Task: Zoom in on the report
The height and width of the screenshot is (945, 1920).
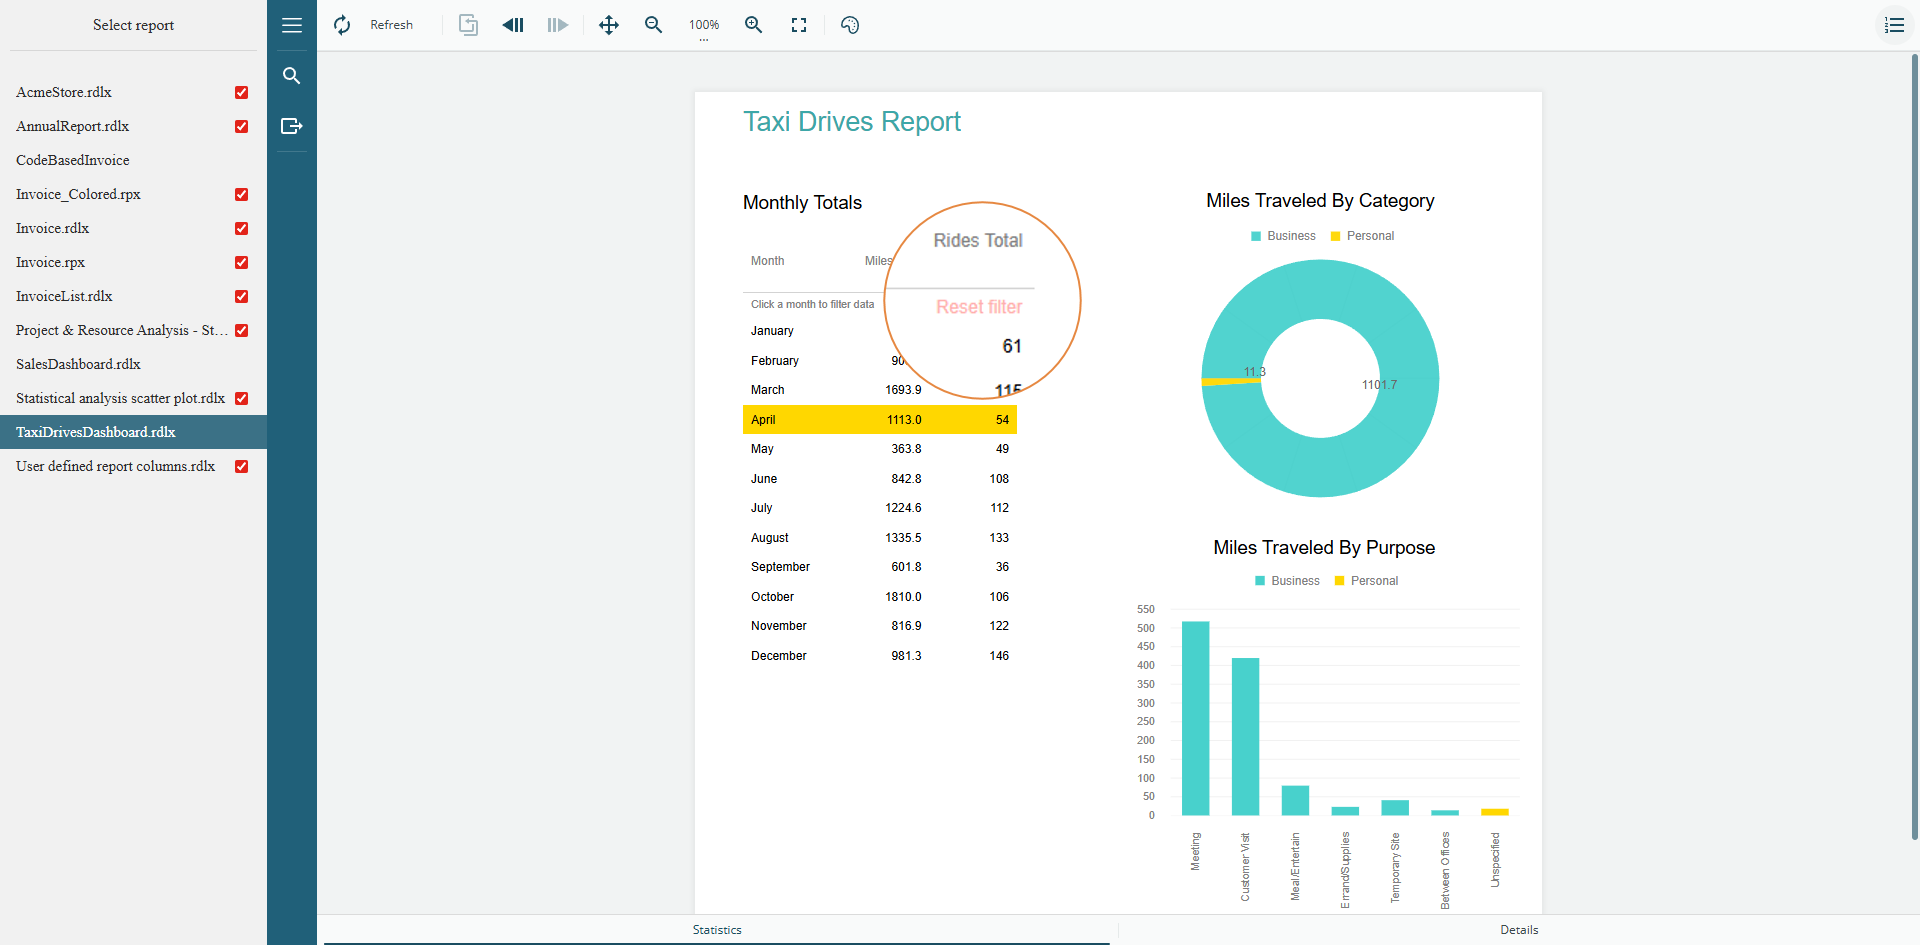Action: pyautogui.click(x=754, y=25)
